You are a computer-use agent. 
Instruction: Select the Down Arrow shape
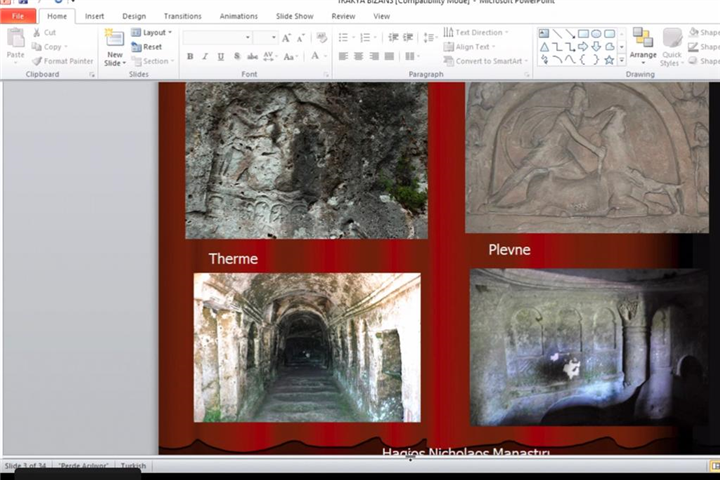click(x=596, y=47)
